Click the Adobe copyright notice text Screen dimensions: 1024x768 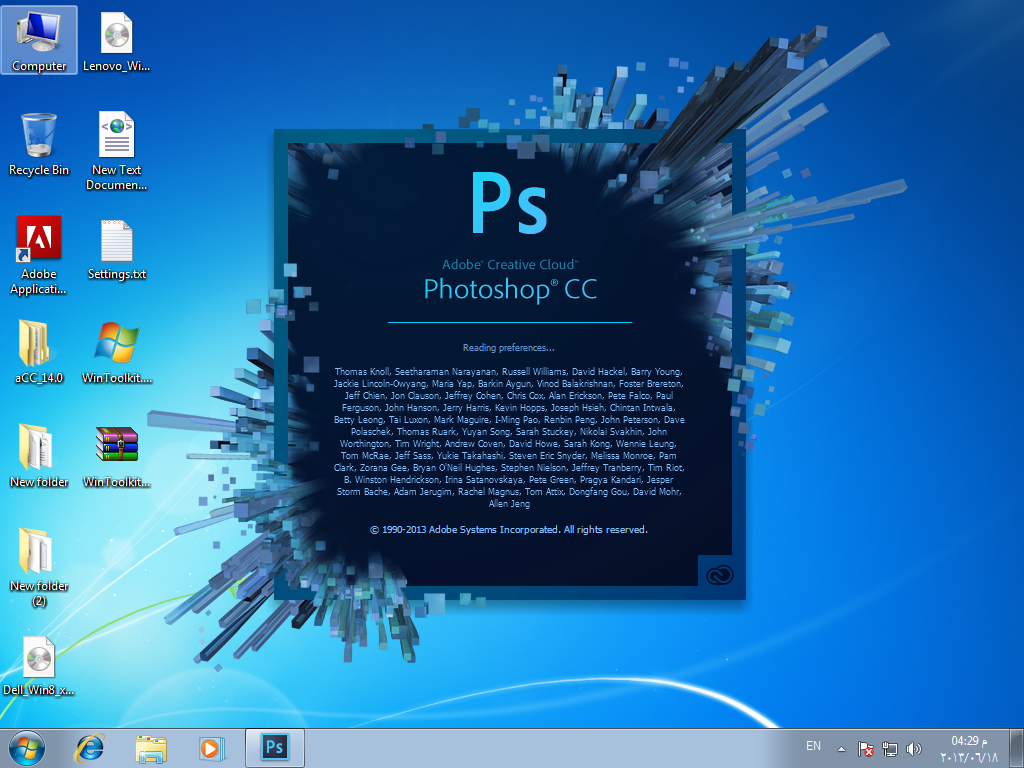pos(509,530)
